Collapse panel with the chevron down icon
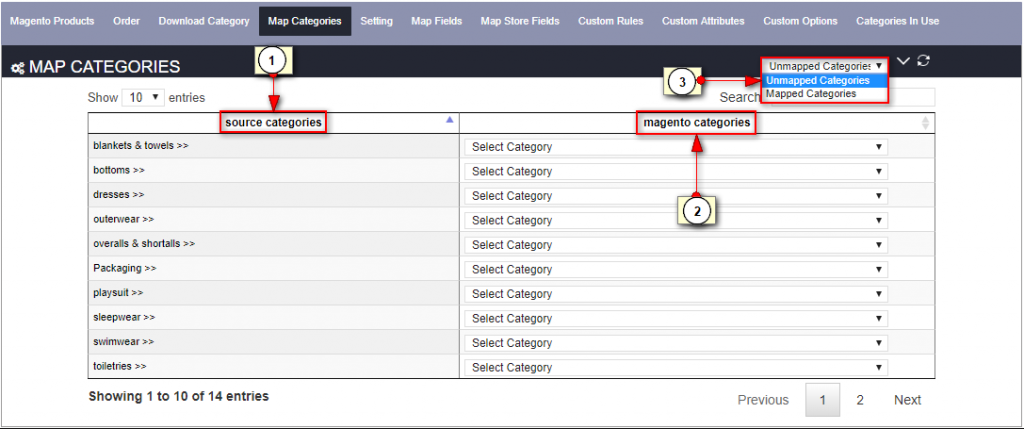Viewport: 1024px width, 429px height. 904,61
